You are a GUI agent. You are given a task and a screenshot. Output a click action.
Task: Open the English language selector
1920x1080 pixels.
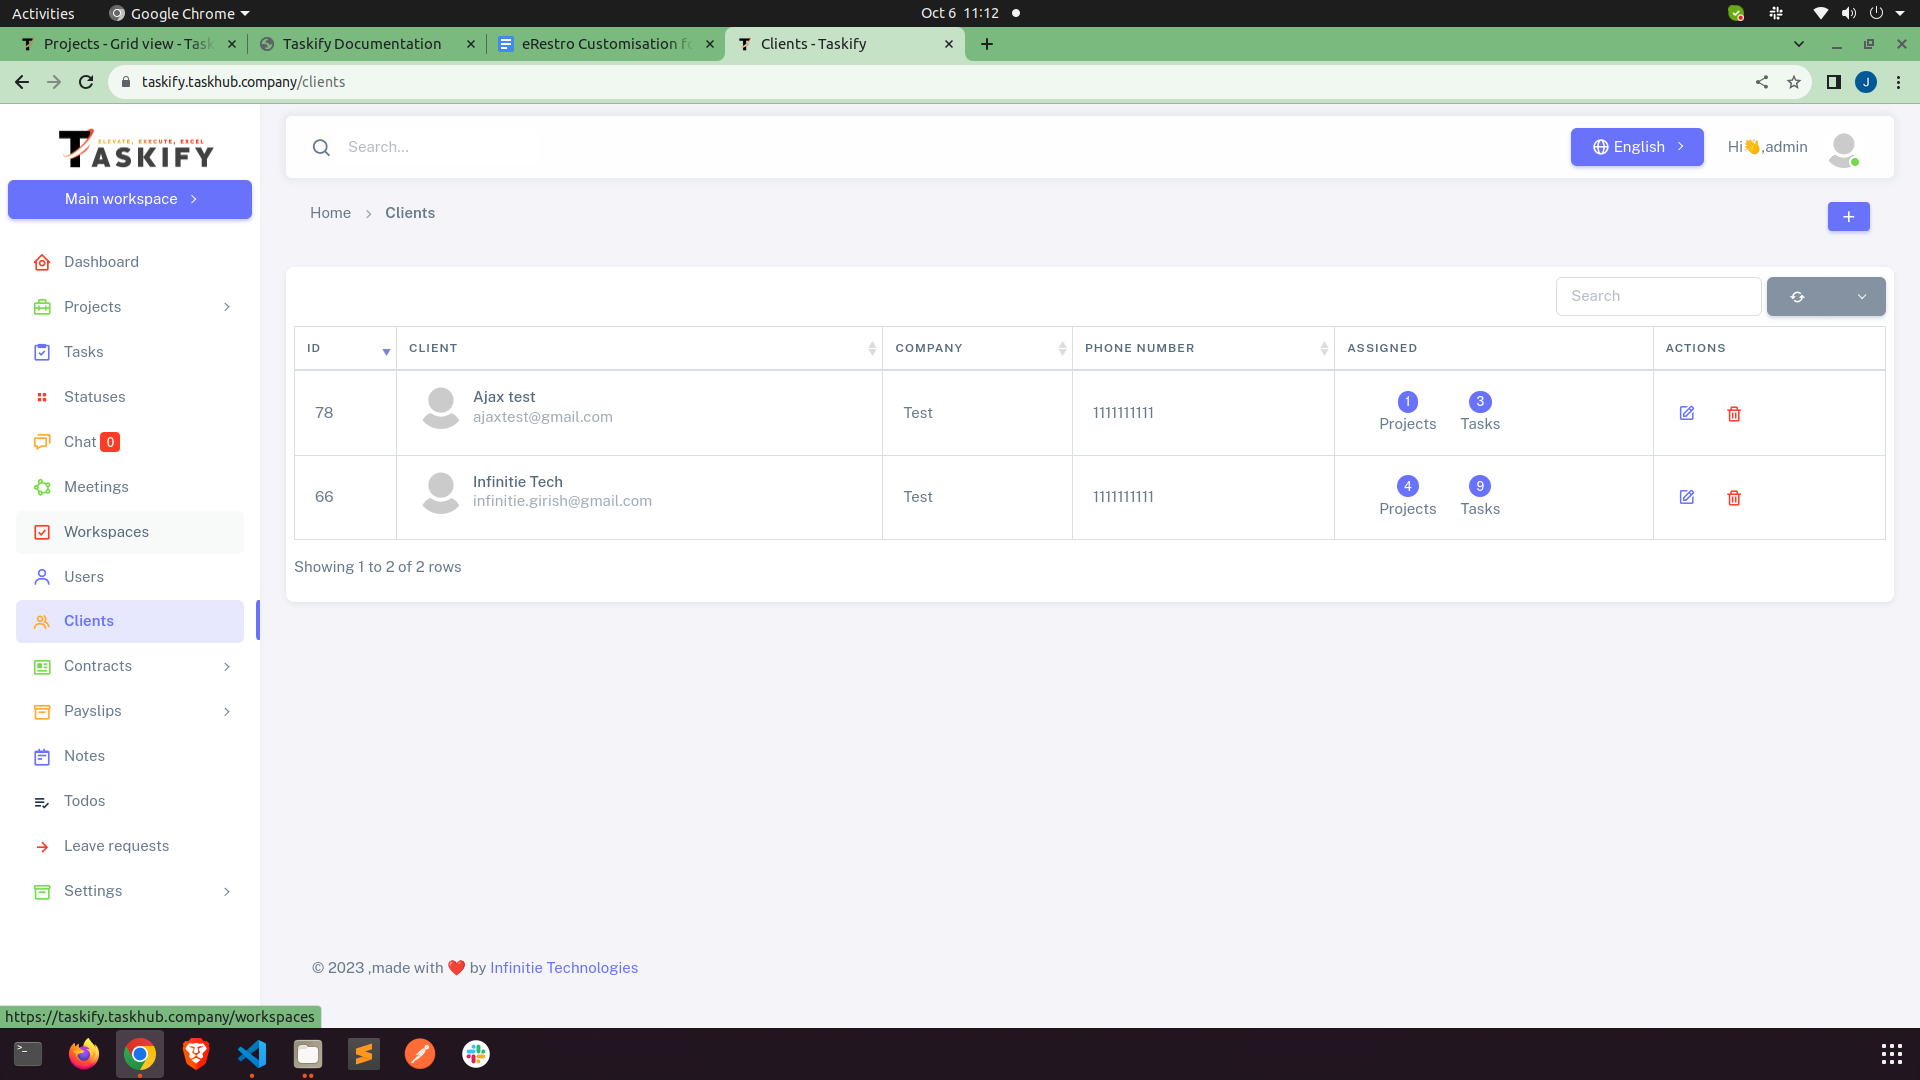click(1636, 146)
